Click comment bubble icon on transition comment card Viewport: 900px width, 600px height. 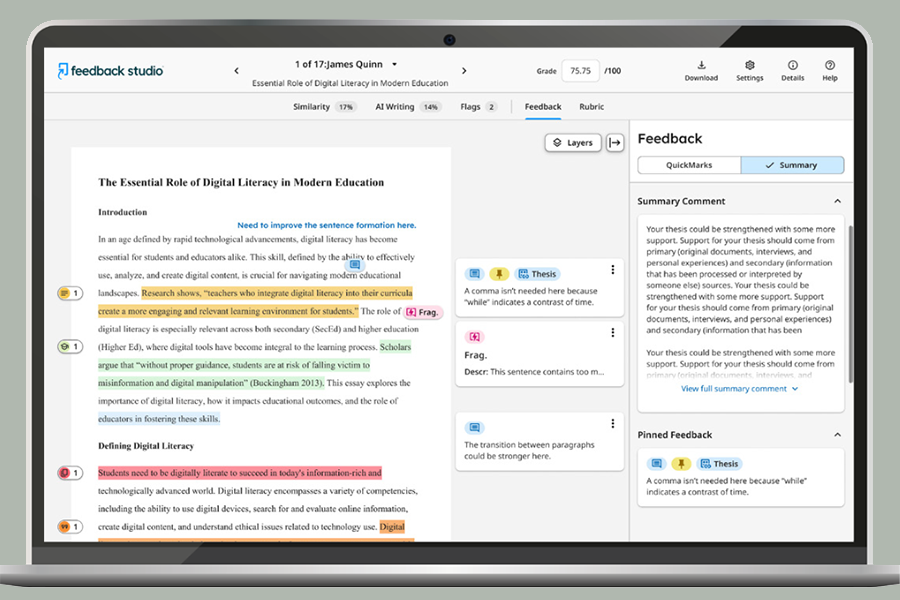tap(474, 427)
